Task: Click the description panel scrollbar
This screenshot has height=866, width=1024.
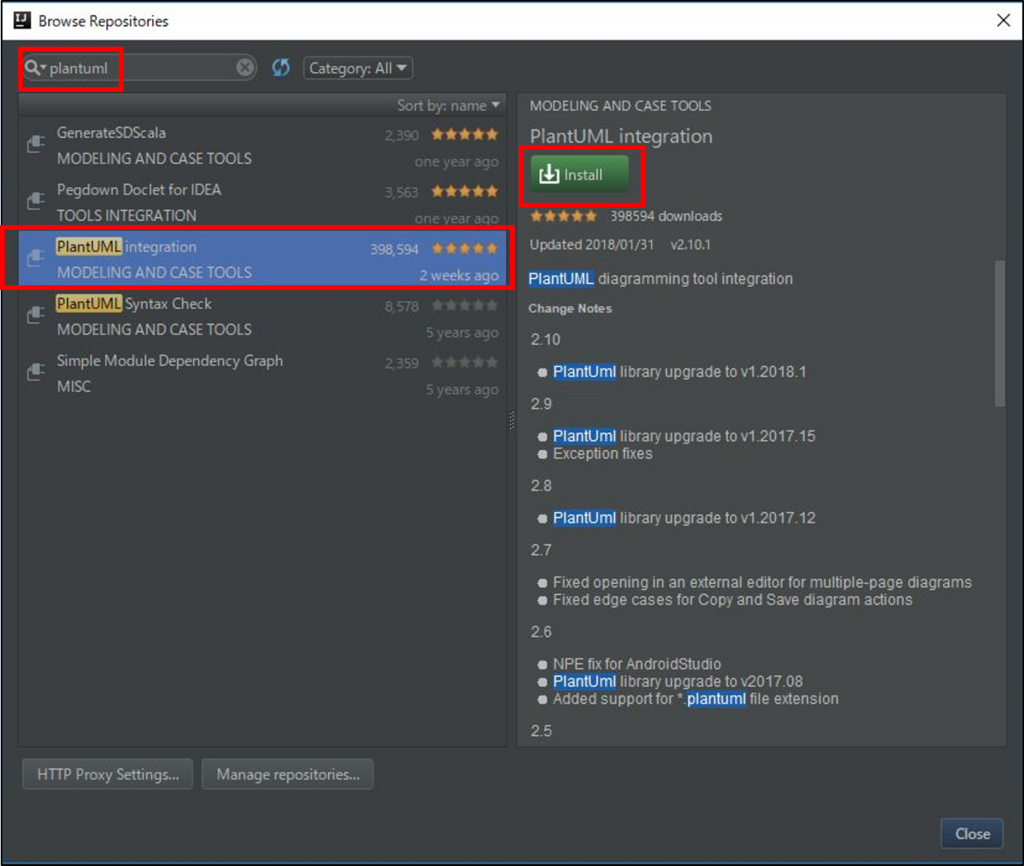Action: pyautogui.click(x=999, y=333)
